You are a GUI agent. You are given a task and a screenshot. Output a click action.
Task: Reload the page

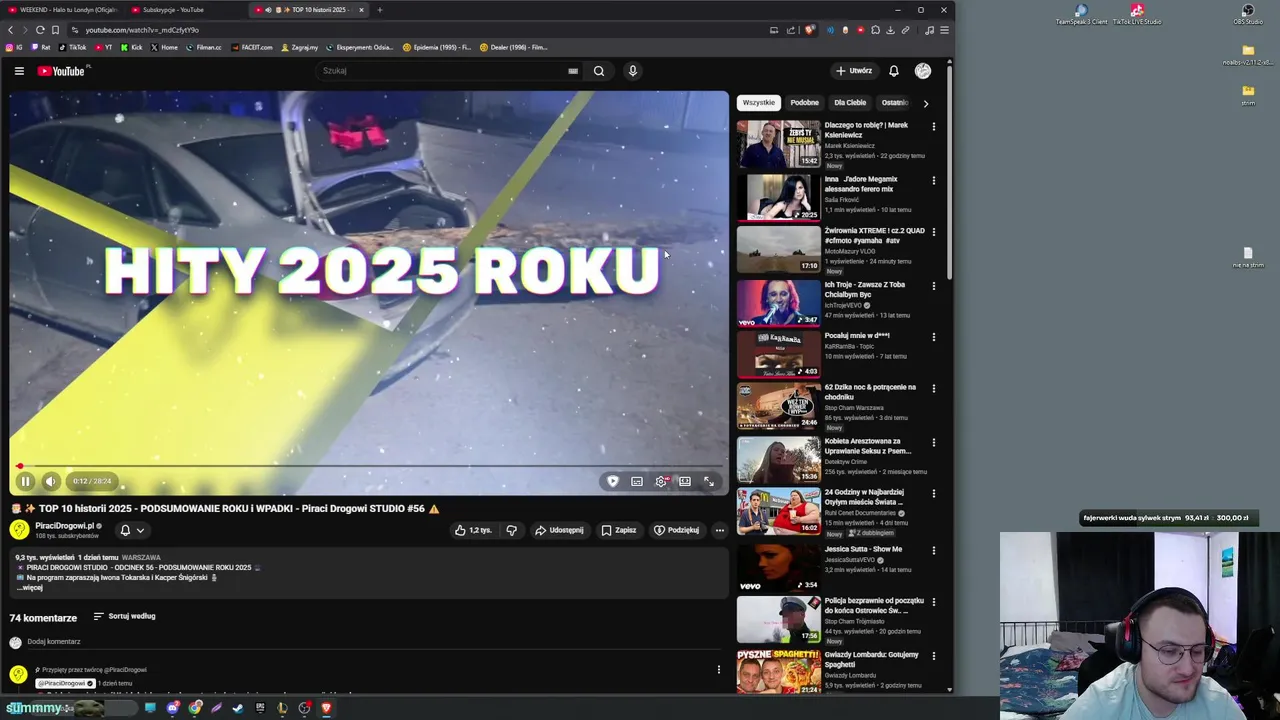click(40, 30)
